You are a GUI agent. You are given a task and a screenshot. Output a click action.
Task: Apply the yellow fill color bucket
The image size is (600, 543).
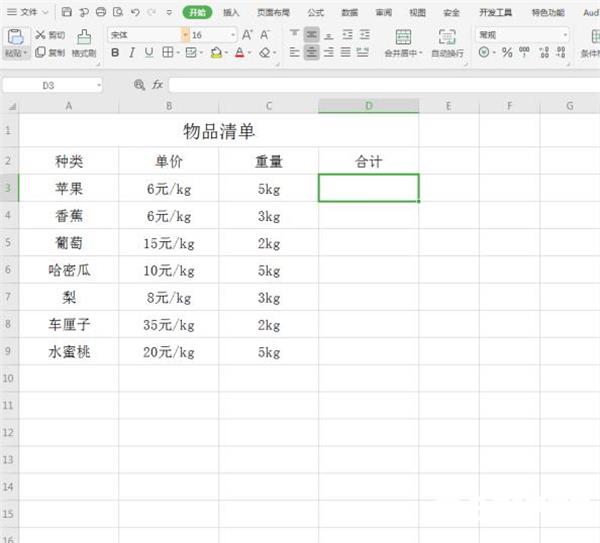tap(216, 52)
